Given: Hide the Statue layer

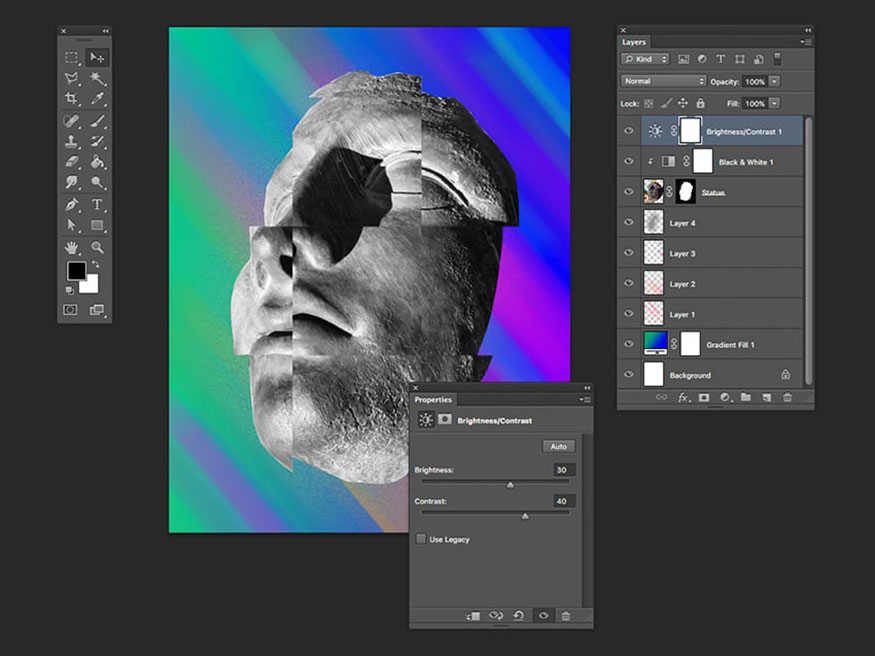Looking at the screenshot, I should pos(629,192).
